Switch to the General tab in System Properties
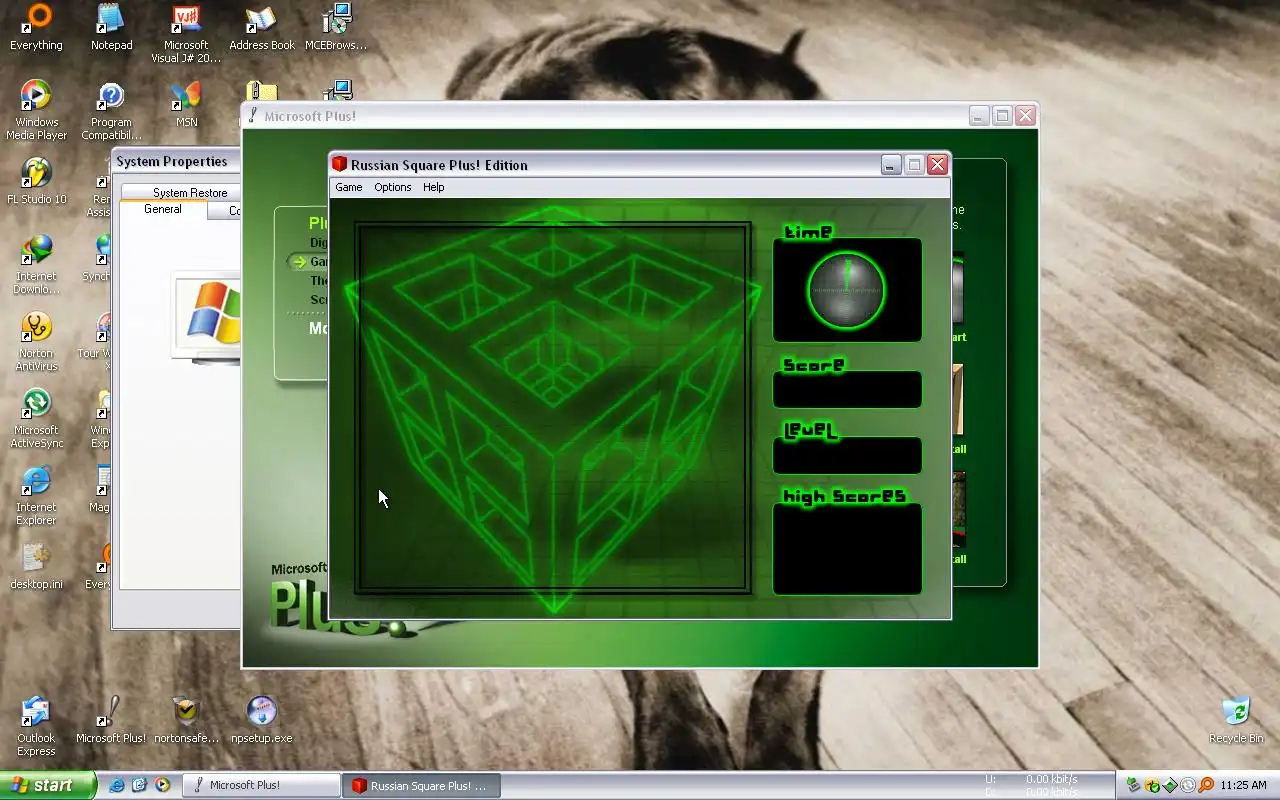This screenshot has height=800, width=1280. [x=163, y=209]
